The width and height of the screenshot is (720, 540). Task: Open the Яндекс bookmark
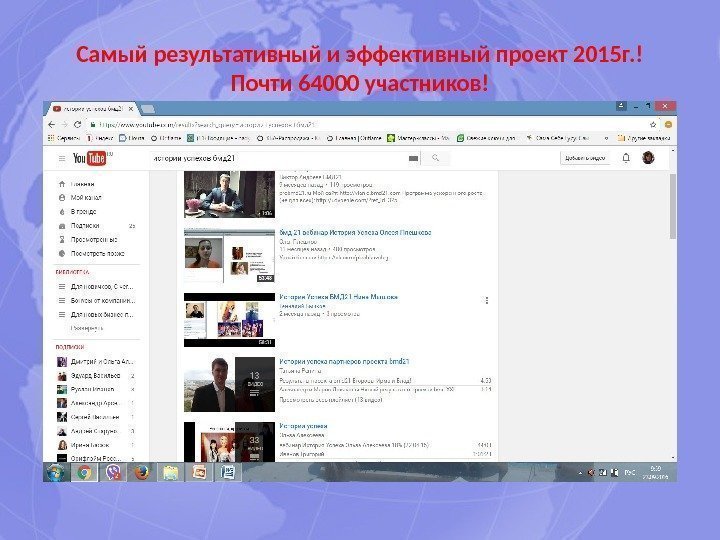pyautogui.click(x=100, y=138)
